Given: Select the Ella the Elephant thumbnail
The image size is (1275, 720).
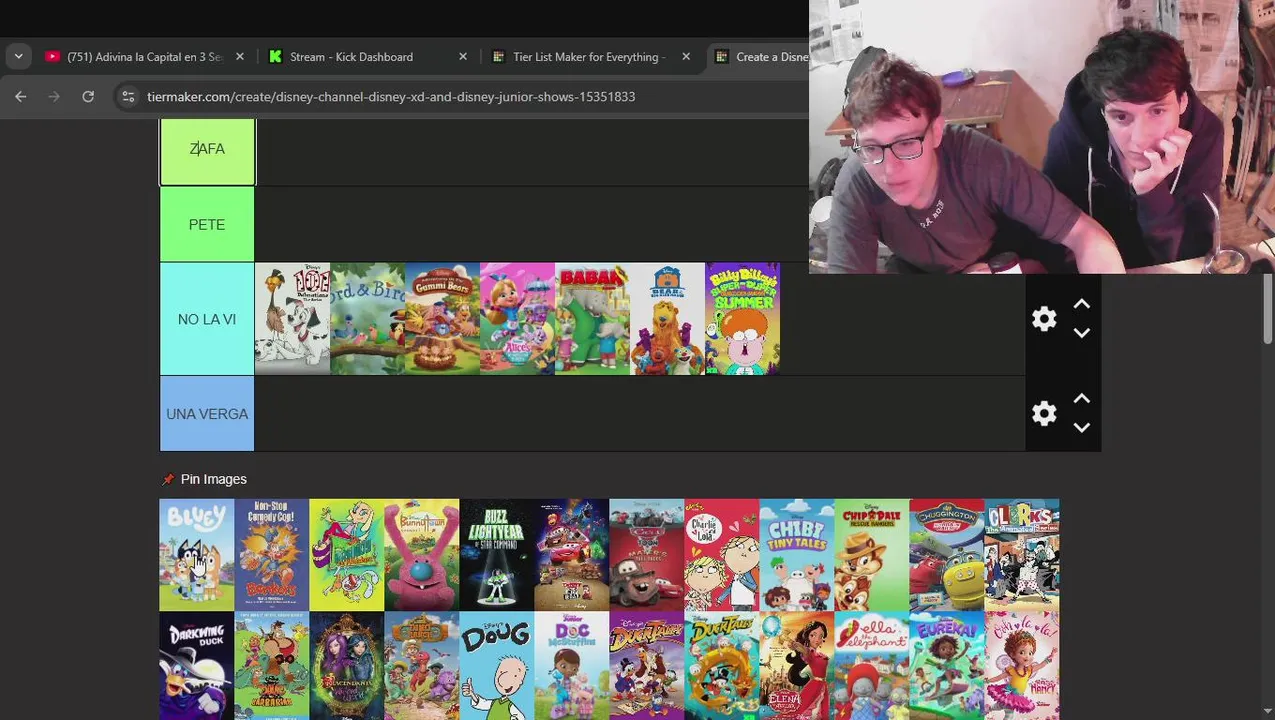Looking at the screenshot, I should [872, 666].
